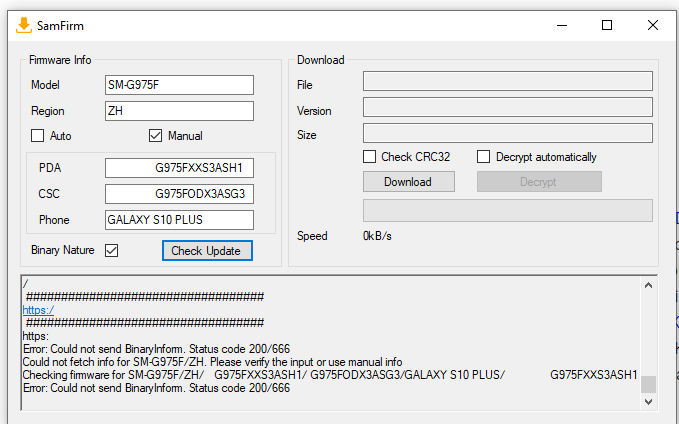This screenshot has height=424, width=679.
Task: Minimize the SamFirm window
Action: [562, 26]
